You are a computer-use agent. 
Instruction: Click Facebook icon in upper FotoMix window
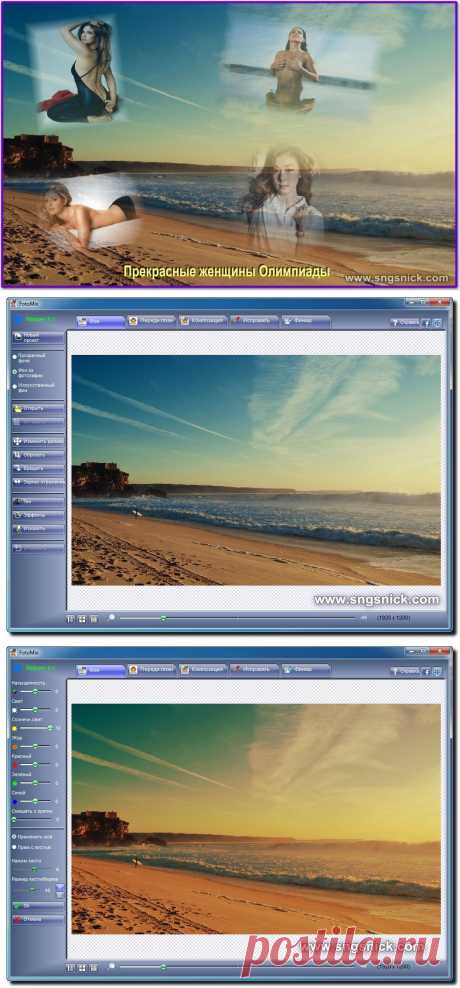[x=425, y=322]
